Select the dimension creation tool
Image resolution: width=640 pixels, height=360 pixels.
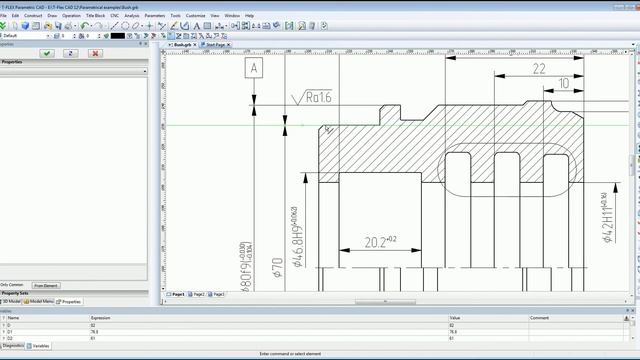click(220, 26)
